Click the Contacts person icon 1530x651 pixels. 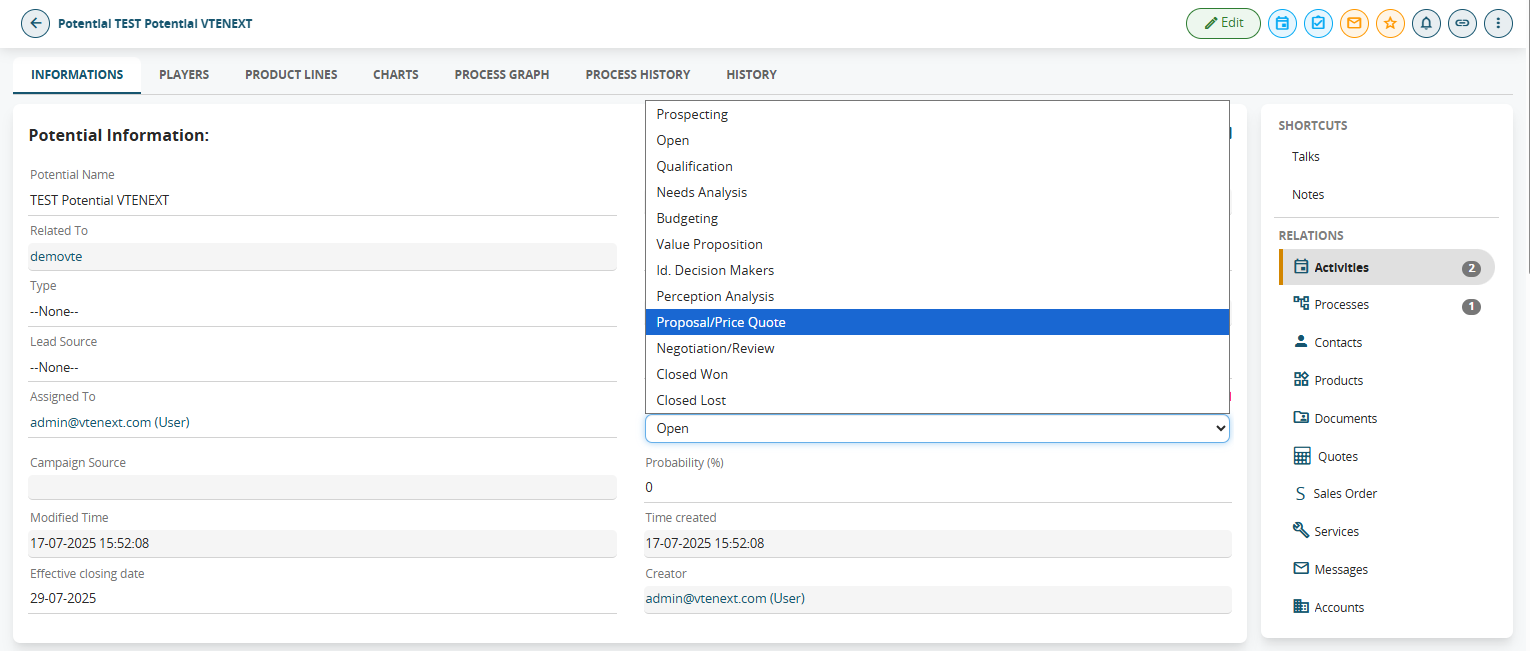1301,342
